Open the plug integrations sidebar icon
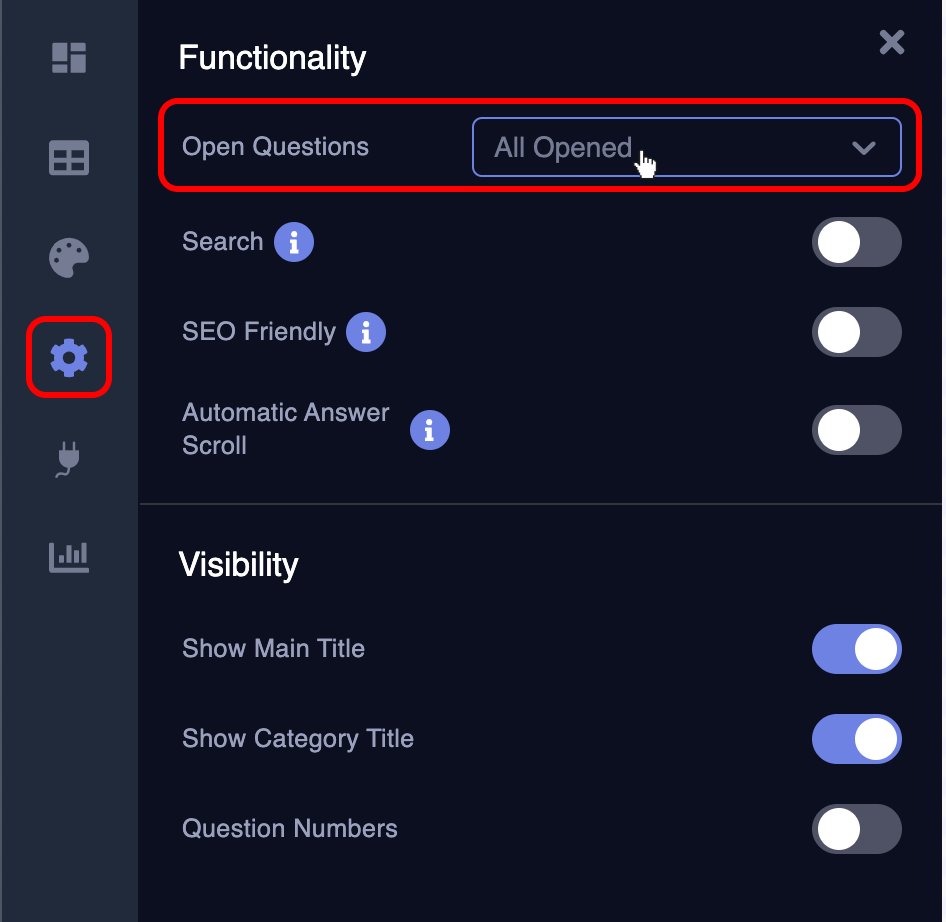The height and width of the screenshot is (922, 946). pyautogui.click(x=69, y=458)
